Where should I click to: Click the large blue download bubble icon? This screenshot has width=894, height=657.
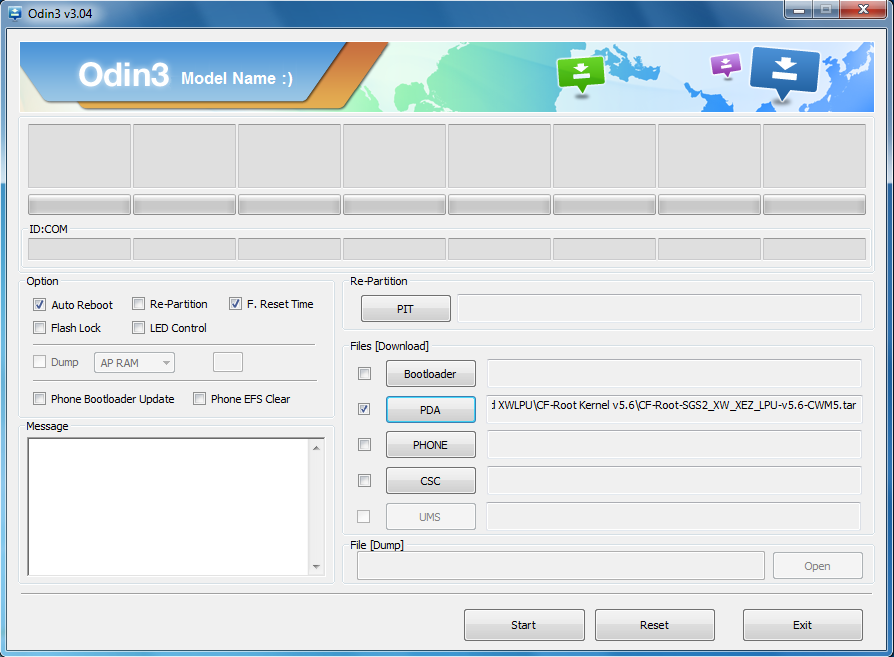[785, 74]
